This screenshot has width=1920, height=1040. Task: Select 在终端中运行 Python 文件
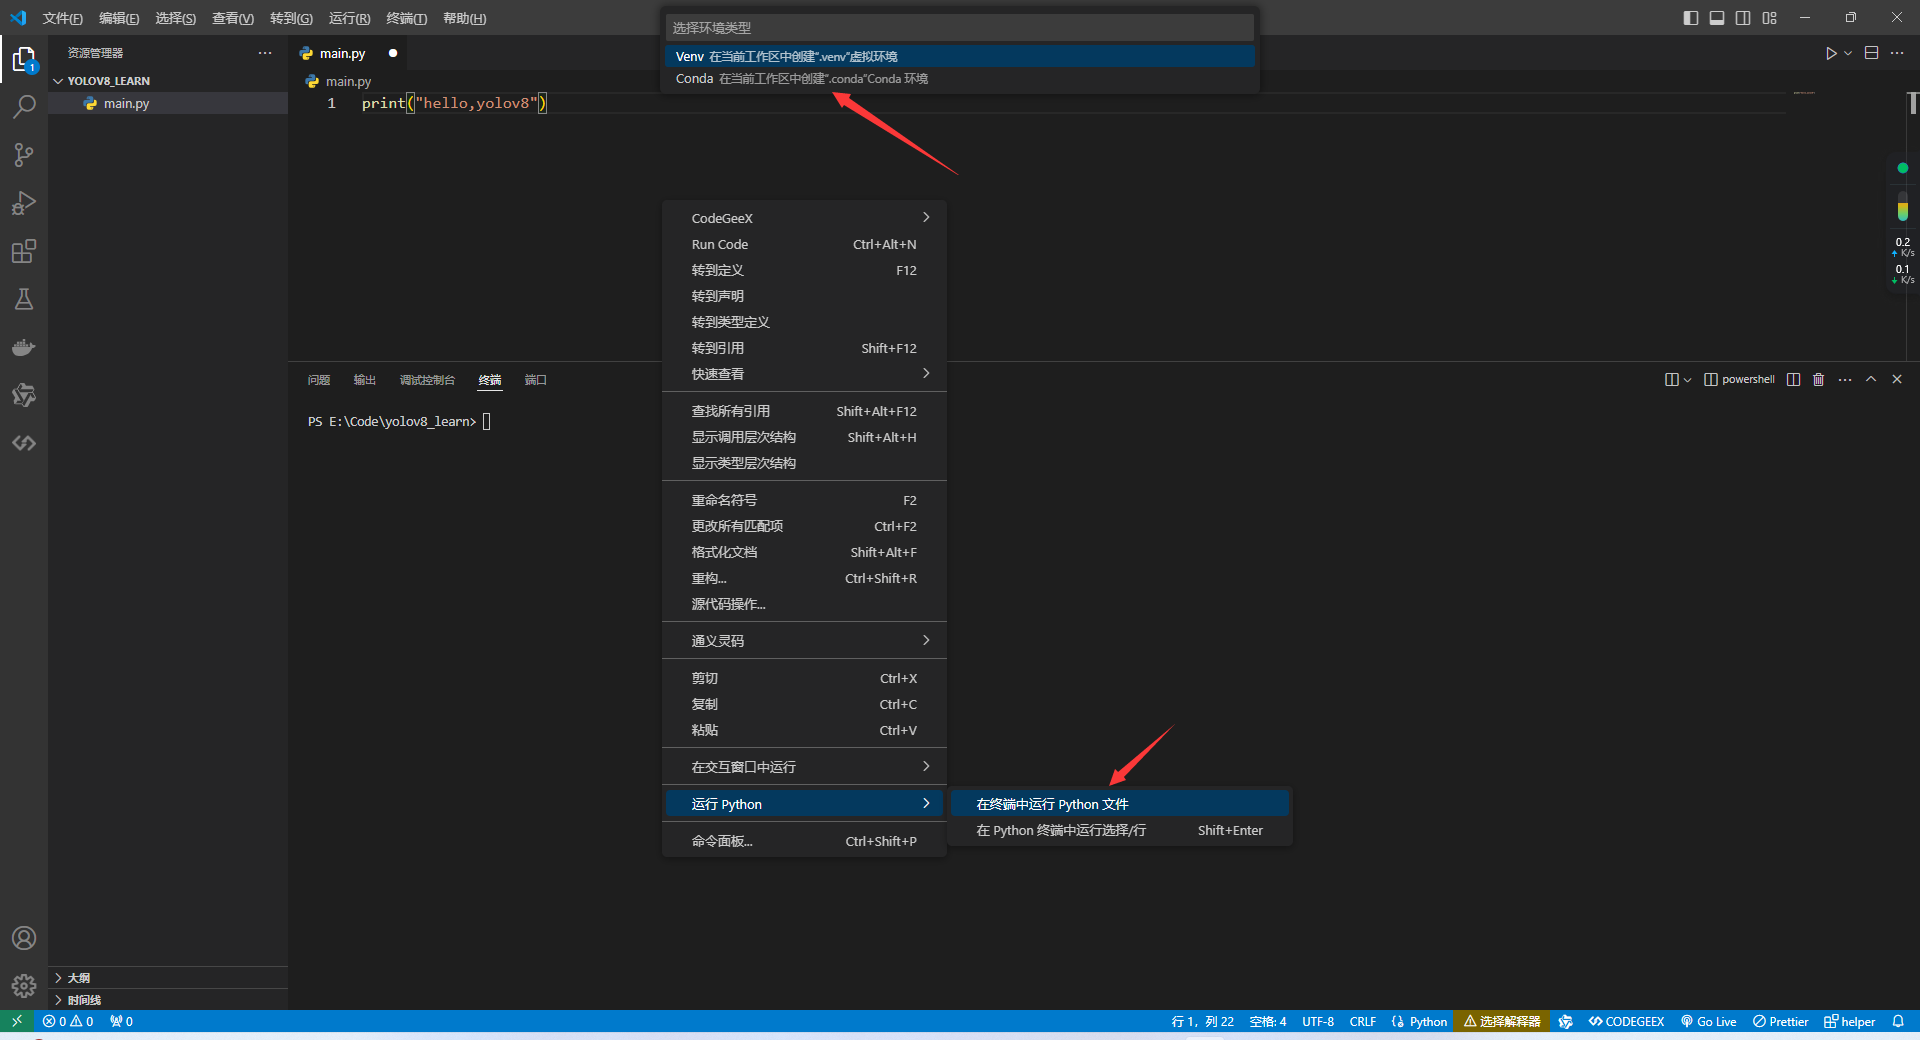(x=1120, y=804)
